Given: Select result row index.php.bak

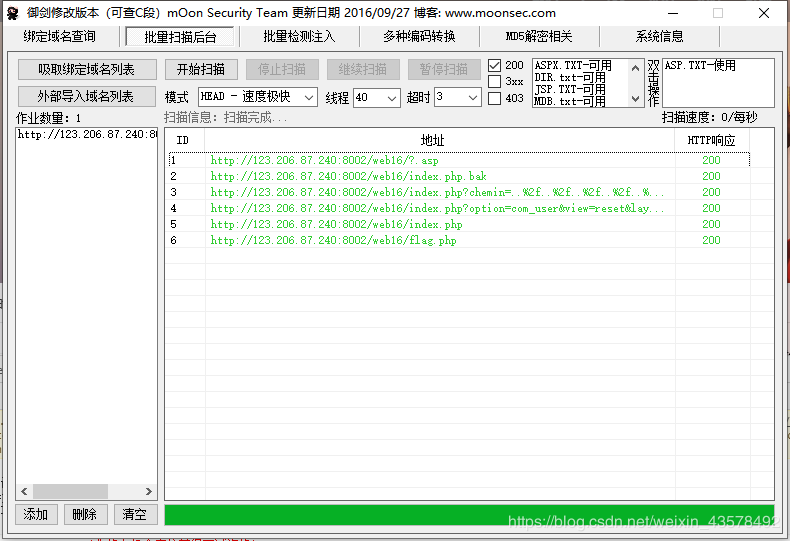Looking at the screenshot, I should 459,176.
